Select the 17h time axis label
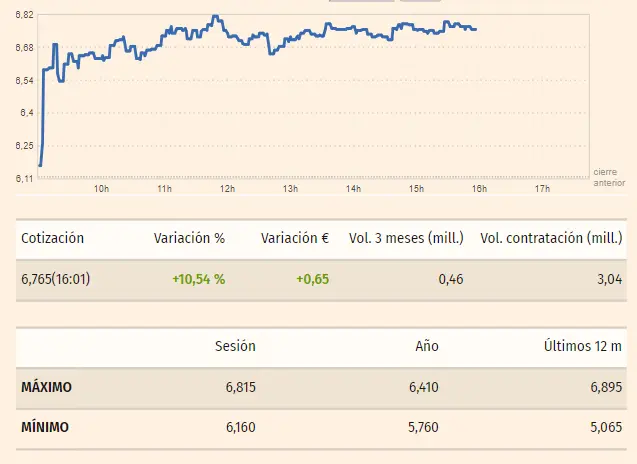Viewport: 637px width, 464px height. point(542,189)
